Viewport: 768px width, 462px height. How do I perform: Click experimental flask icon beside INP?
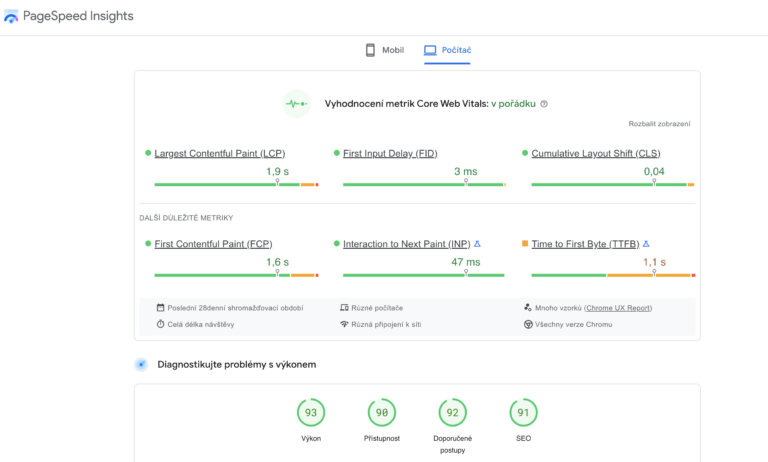(477, 244)
